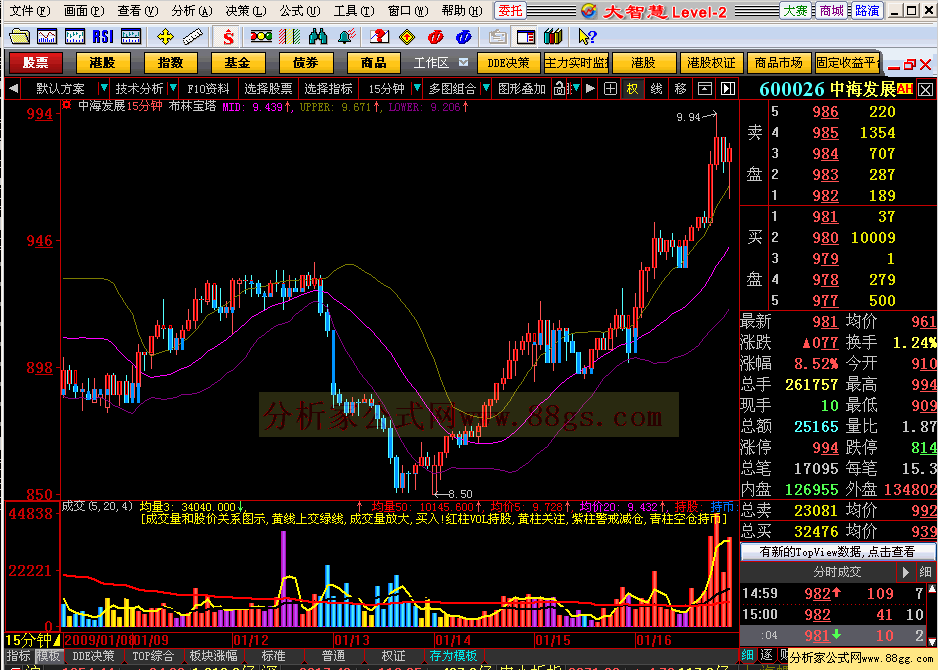938x670 pixels.
Task: Toggle the 移 shift button
Action: pos(680,89)
